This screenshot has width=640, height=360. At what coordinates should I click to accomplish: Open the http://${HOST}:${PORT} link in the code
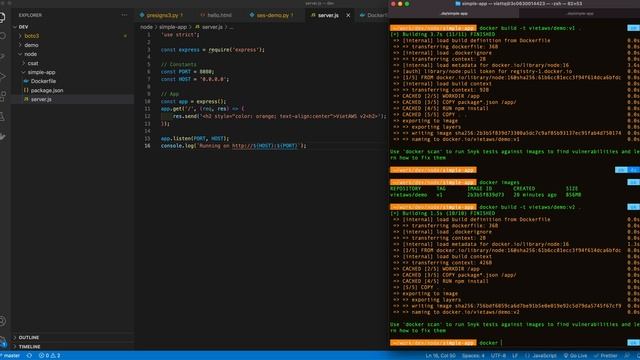click(x=265, y=146)
